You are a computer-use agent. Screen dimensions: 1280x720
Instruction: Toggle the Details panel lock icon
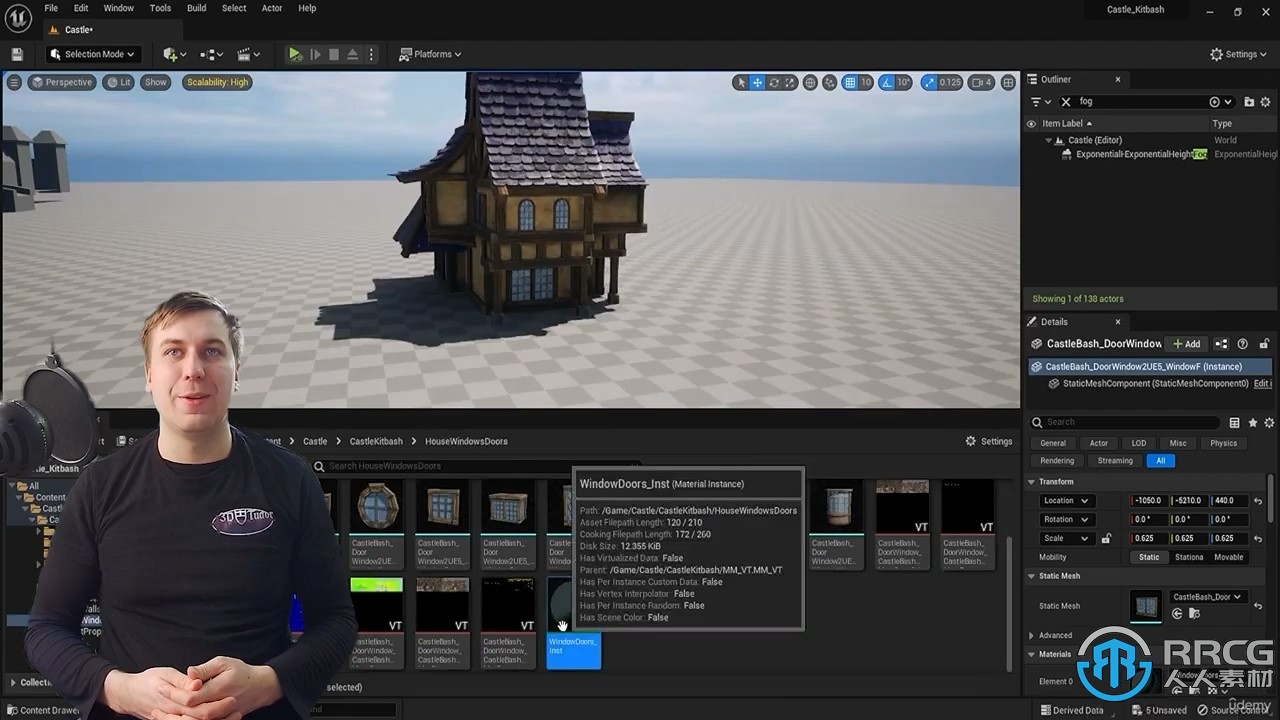click(x=1264, y=344)
